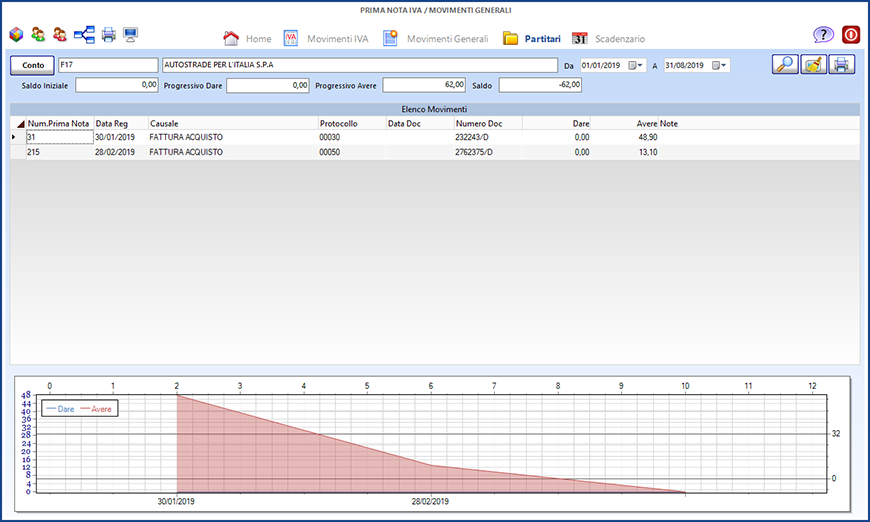Open the 'A' end date calendar dropdown
Screen dimensions: 870x522
pyautogui.click(x=722, y=65)
